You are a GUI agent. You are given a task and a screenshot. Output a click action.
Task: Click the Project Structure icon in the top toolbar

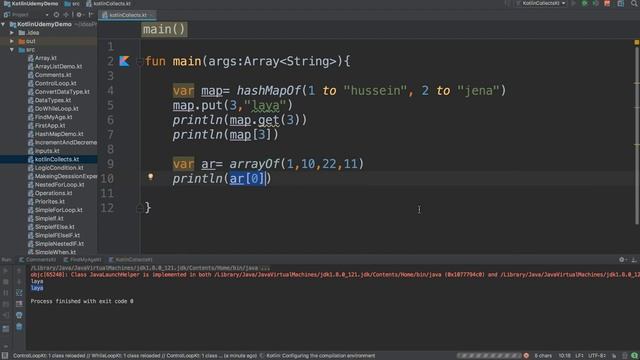620,3
